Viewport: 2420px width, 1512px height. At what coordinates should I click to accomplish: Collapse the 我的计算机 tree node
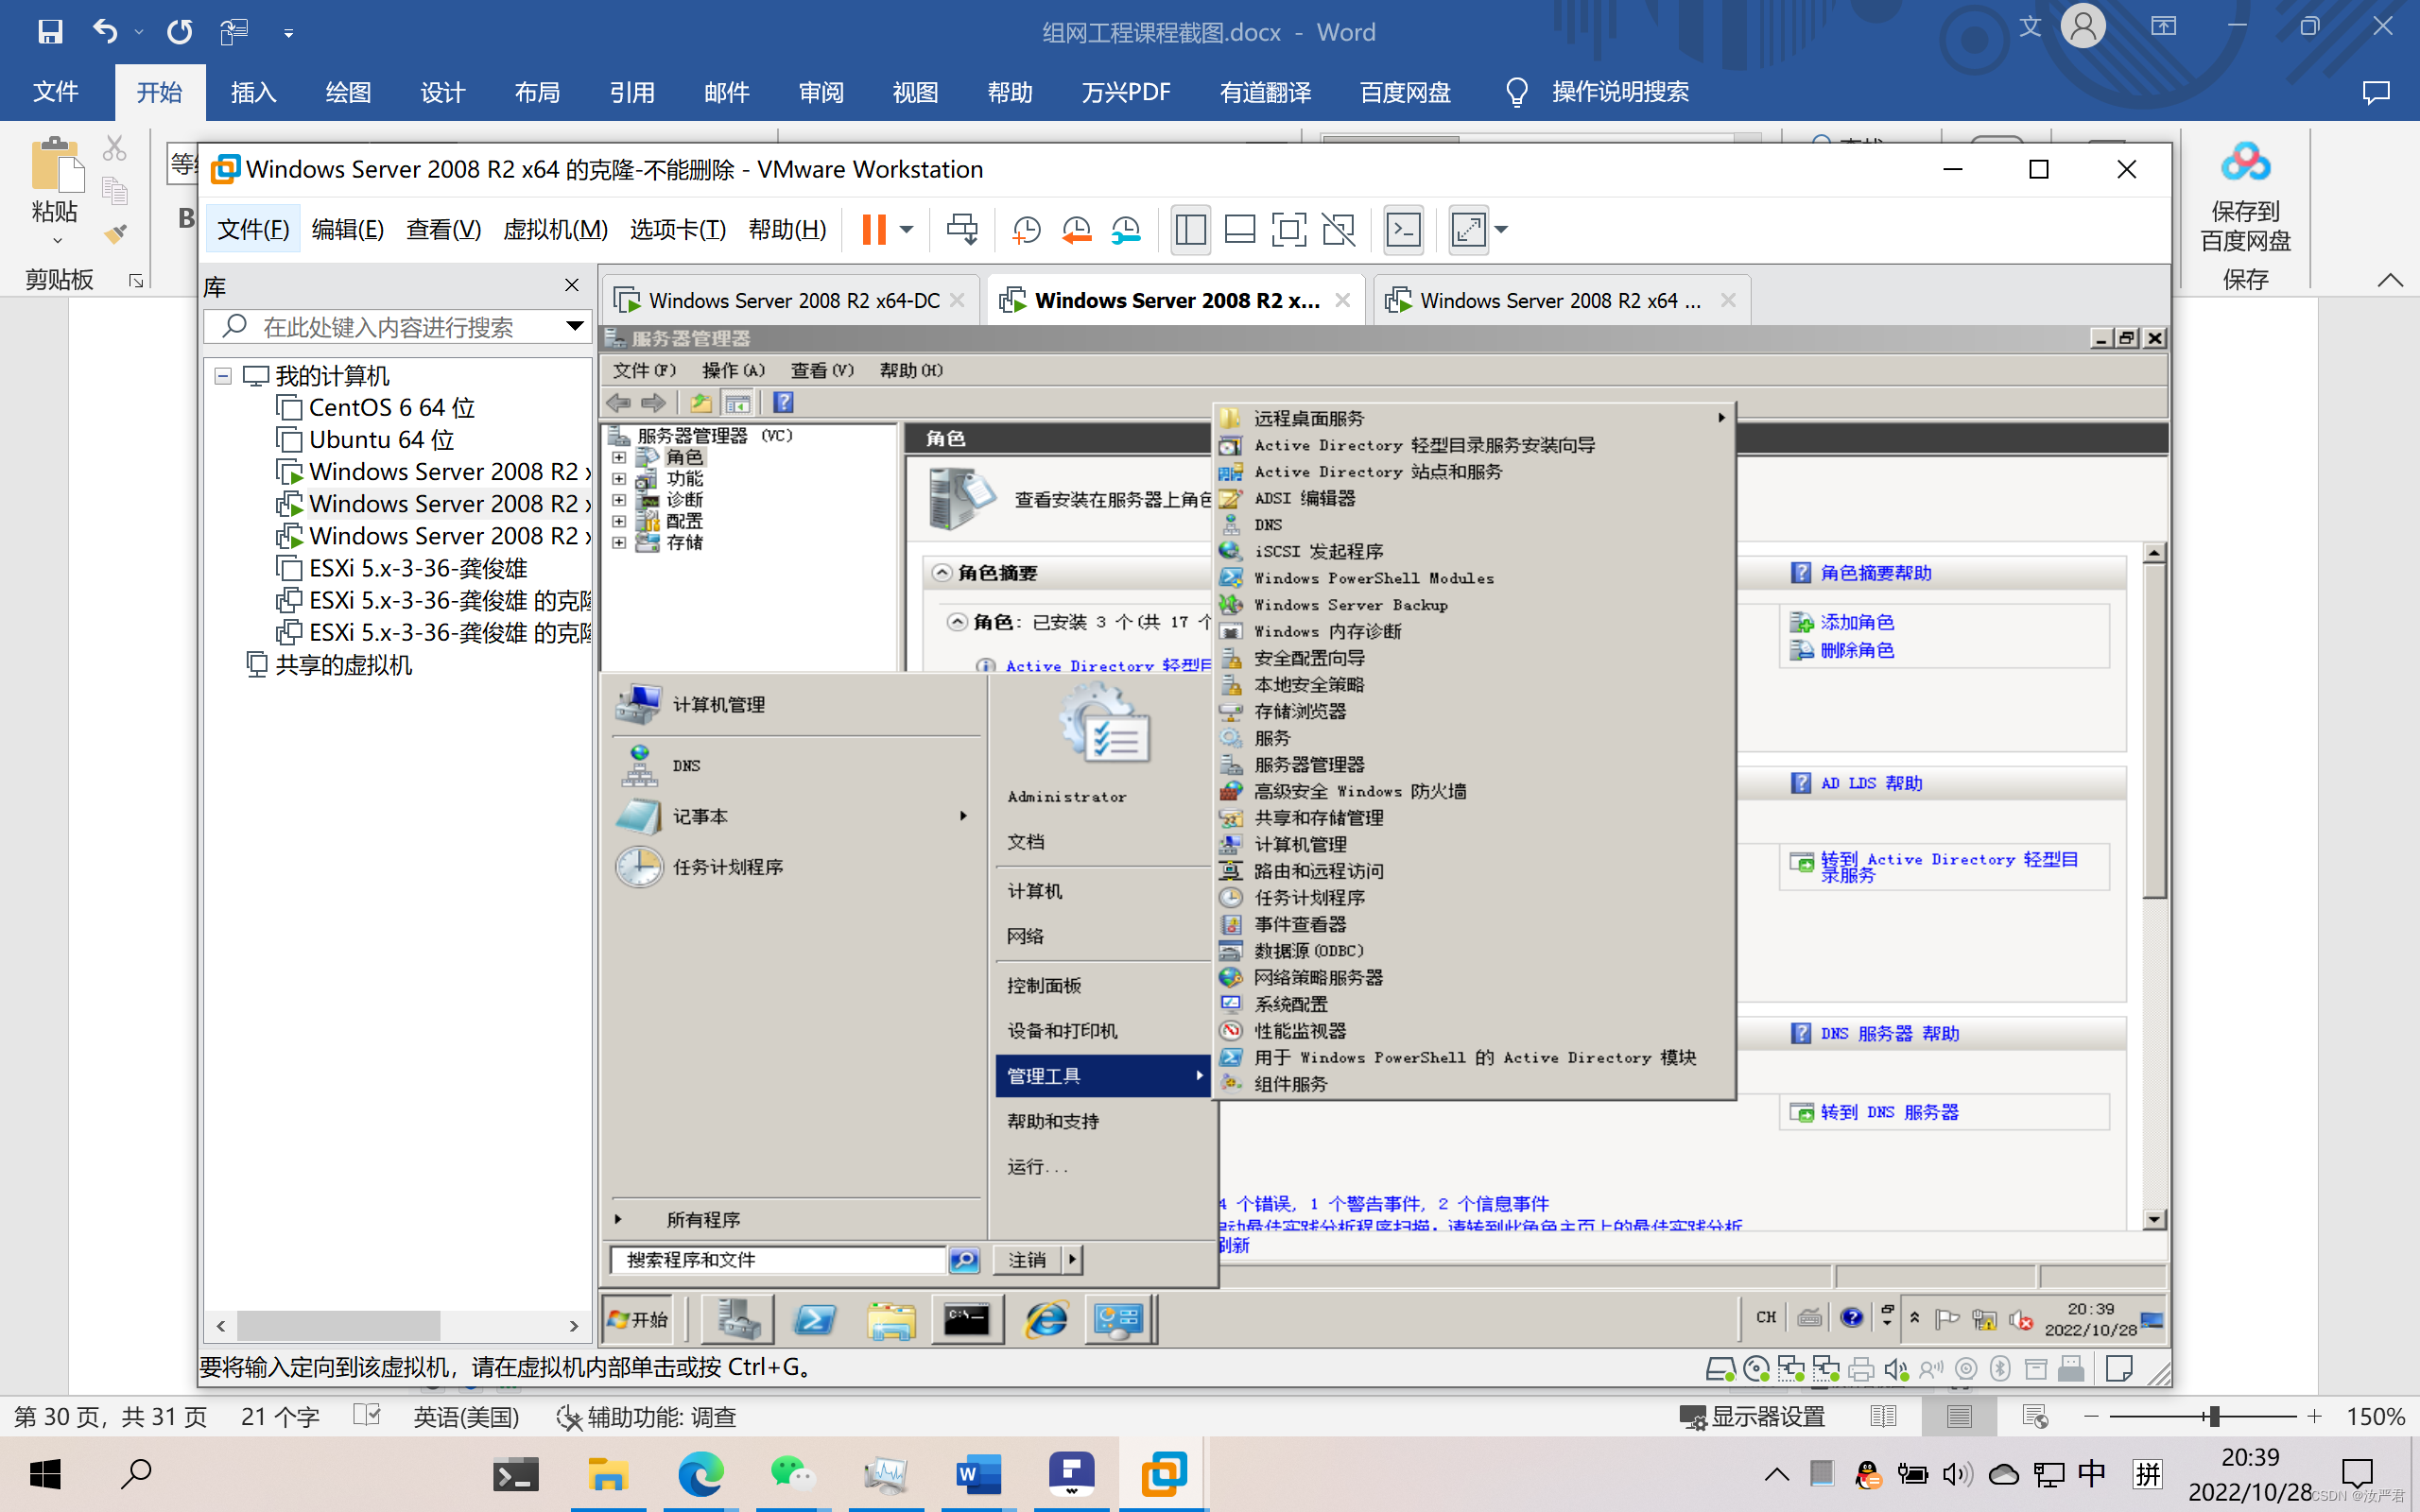223,376
